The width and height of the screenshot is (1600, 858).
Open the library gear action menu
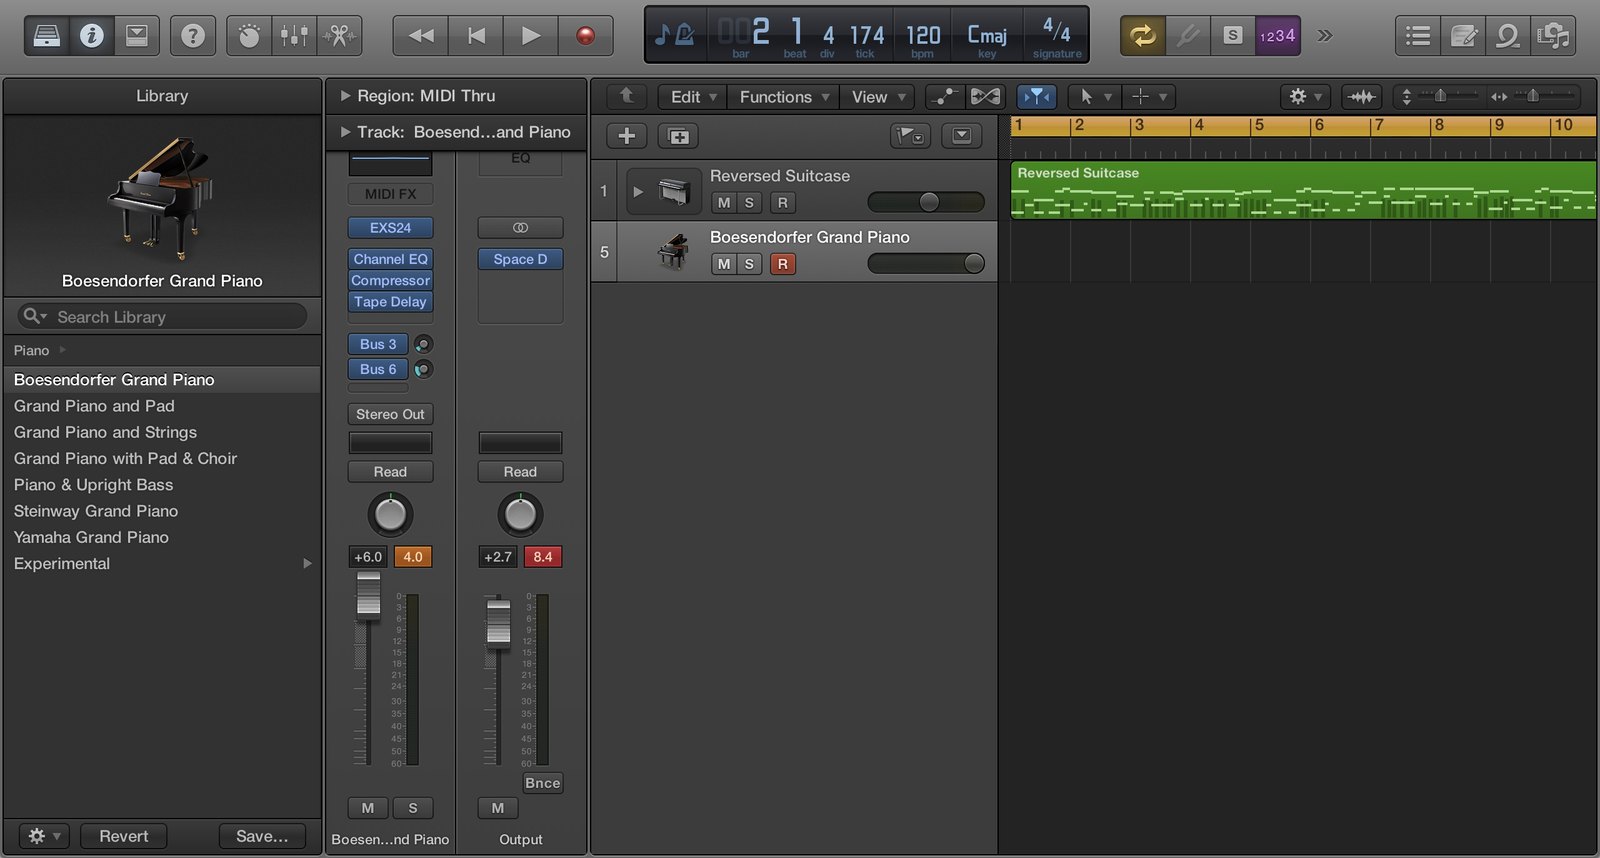click(44, 836)
